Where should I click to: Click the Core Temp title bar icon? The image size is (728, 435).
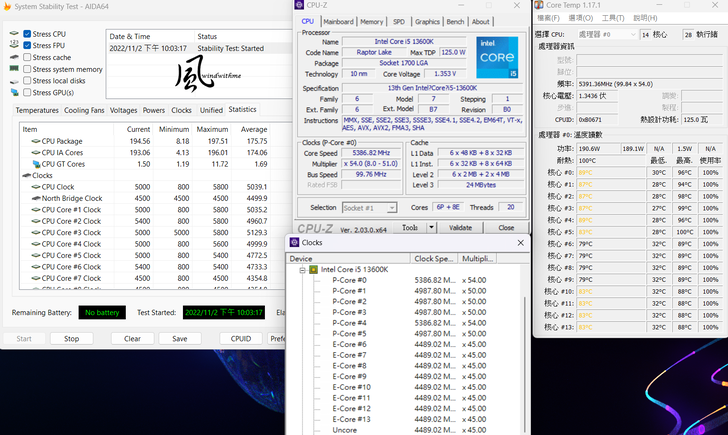540,5
